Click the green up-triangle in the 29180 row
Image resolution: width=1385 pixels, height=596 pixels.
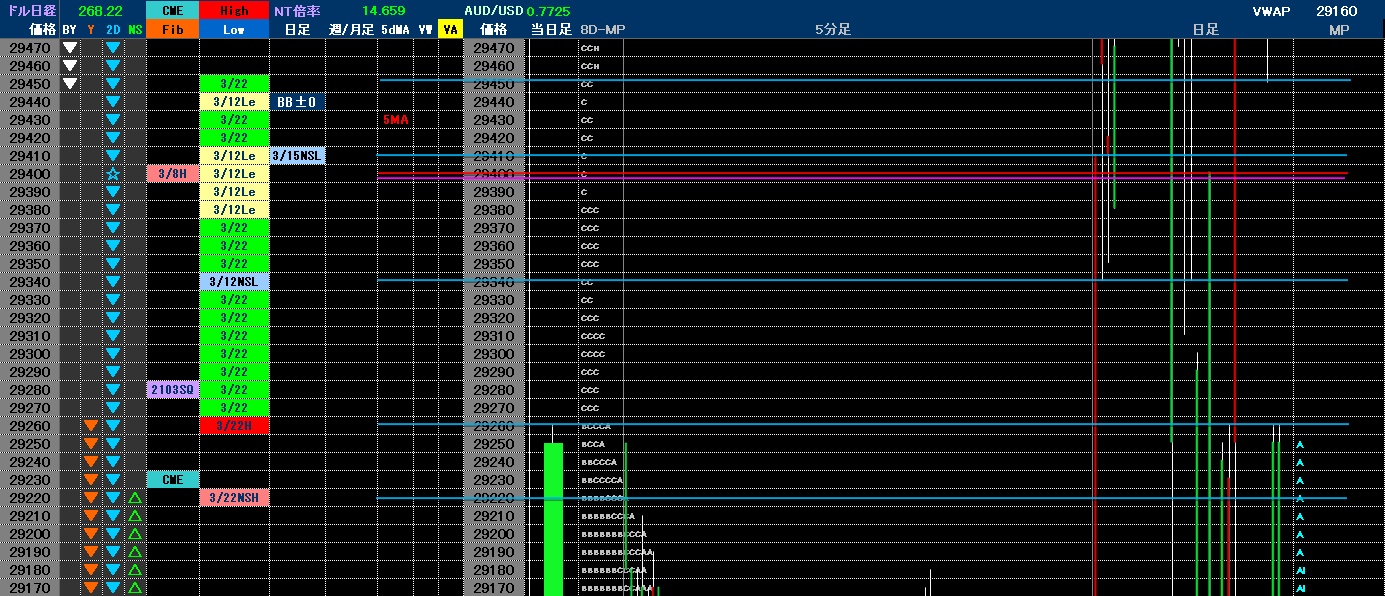click(135, 569)
